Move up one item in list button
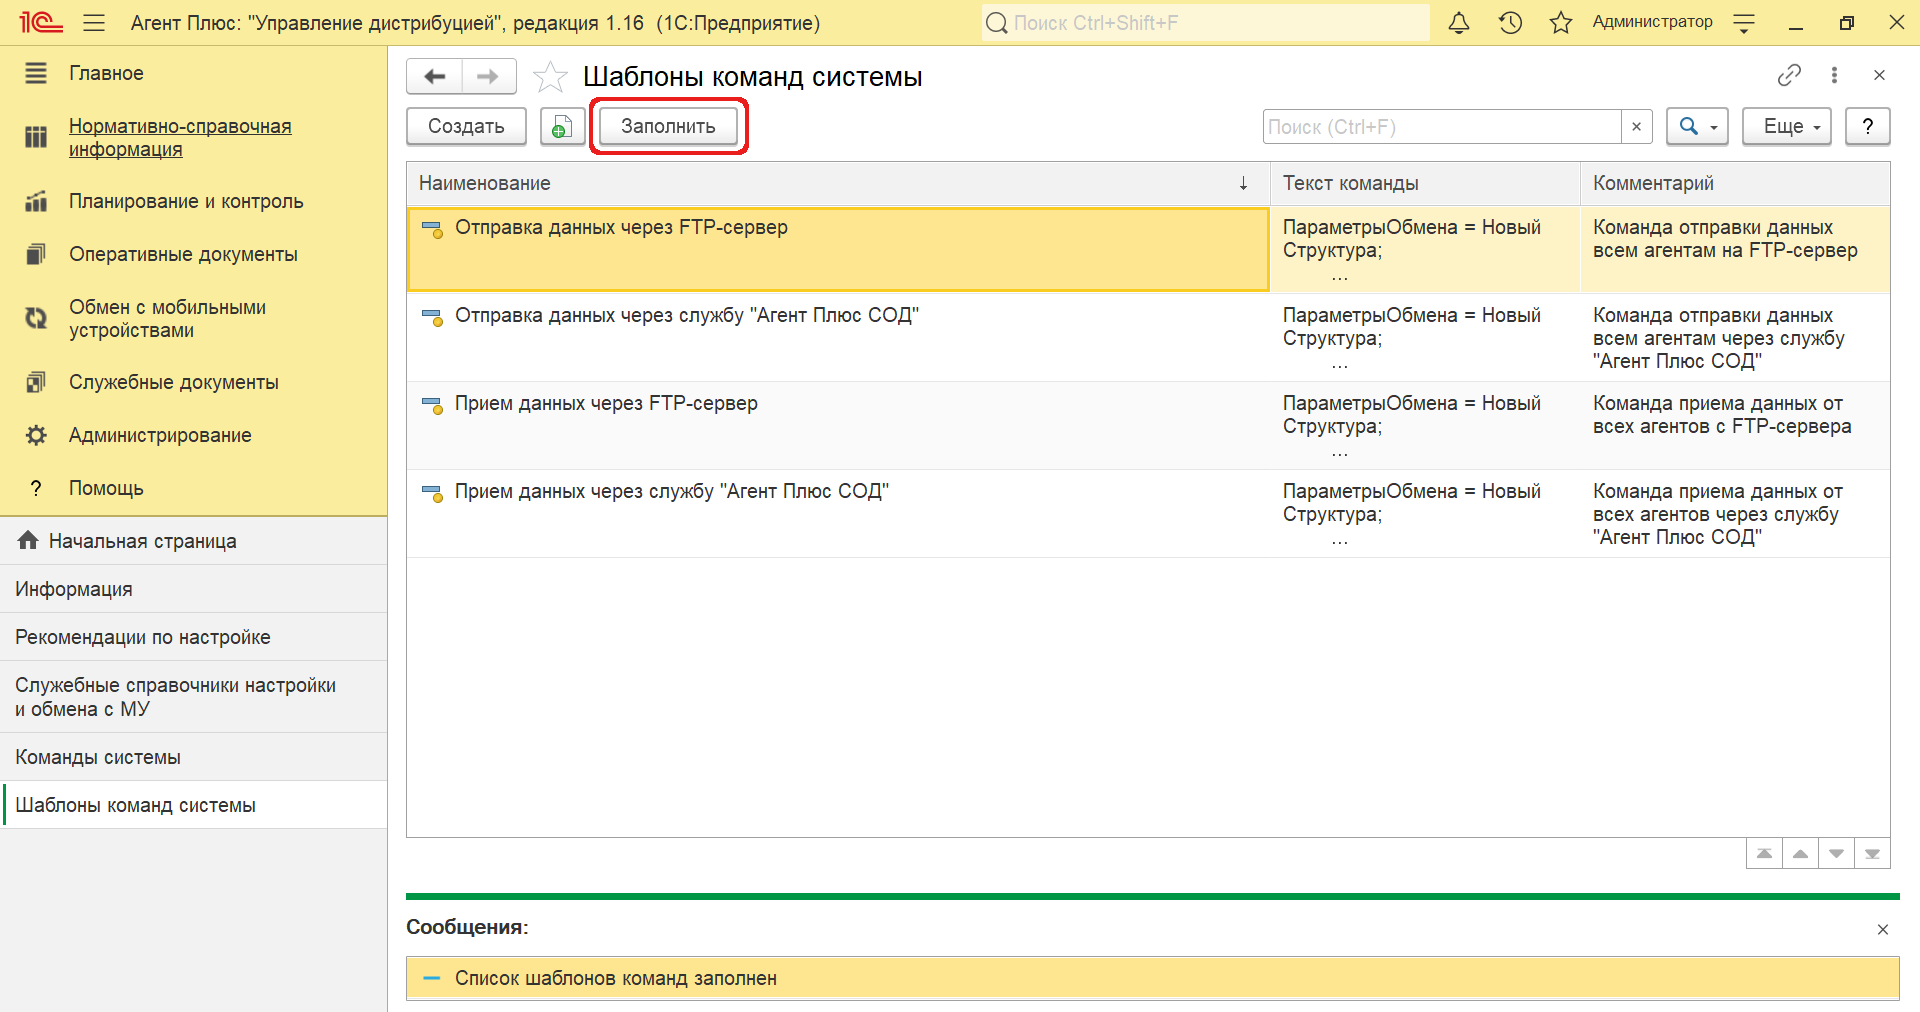The image size is (1920, 1012). [x=1800, y=853]
